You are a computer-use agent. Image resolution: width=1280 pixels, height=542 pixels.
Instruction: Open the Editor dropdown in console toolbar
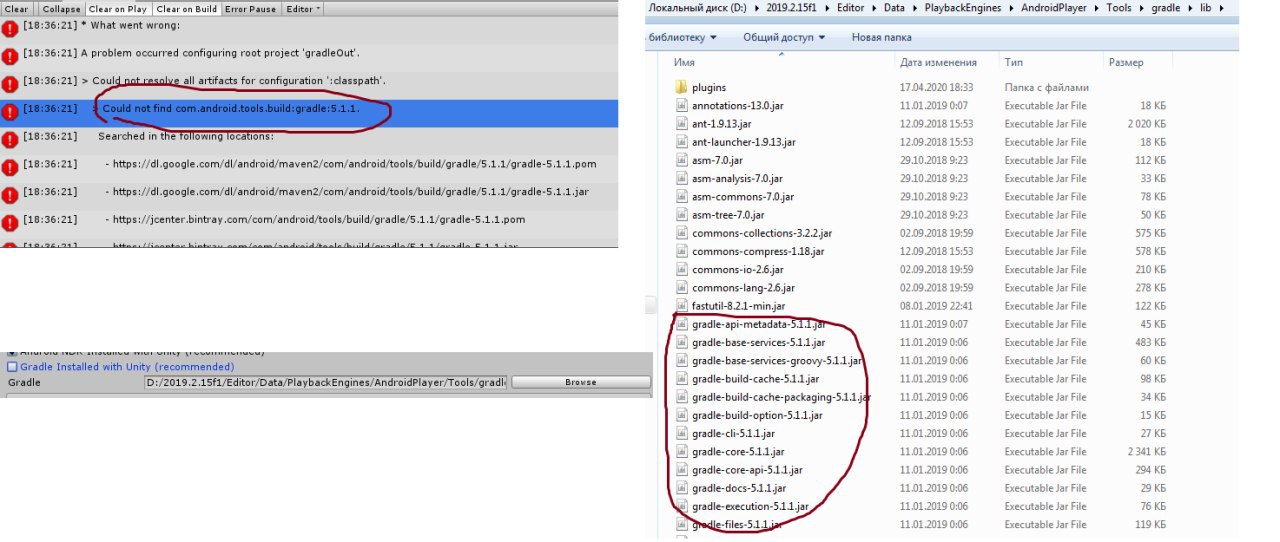[303, 9]
